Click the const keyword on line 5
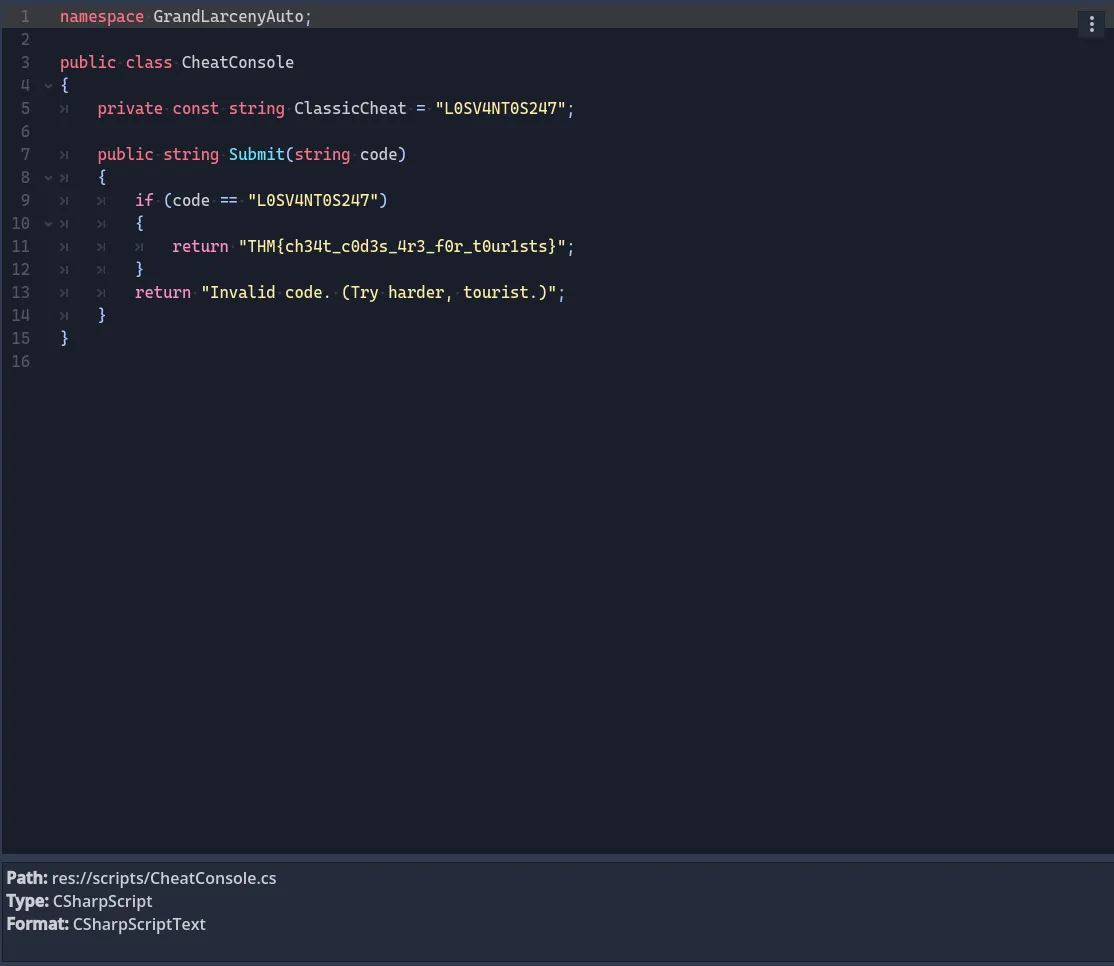1114x966 pixels. tap(195, 109)
